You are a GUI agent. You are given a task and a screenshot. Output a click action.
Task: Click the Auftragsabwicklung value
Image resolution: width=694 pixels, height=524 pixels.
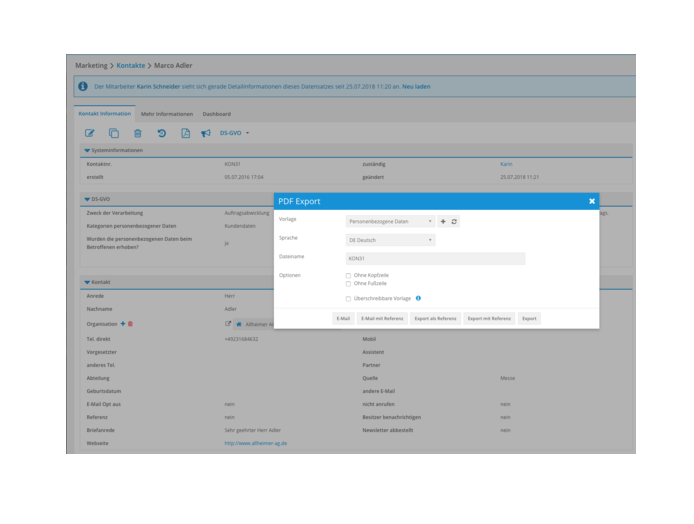[247, 213]
